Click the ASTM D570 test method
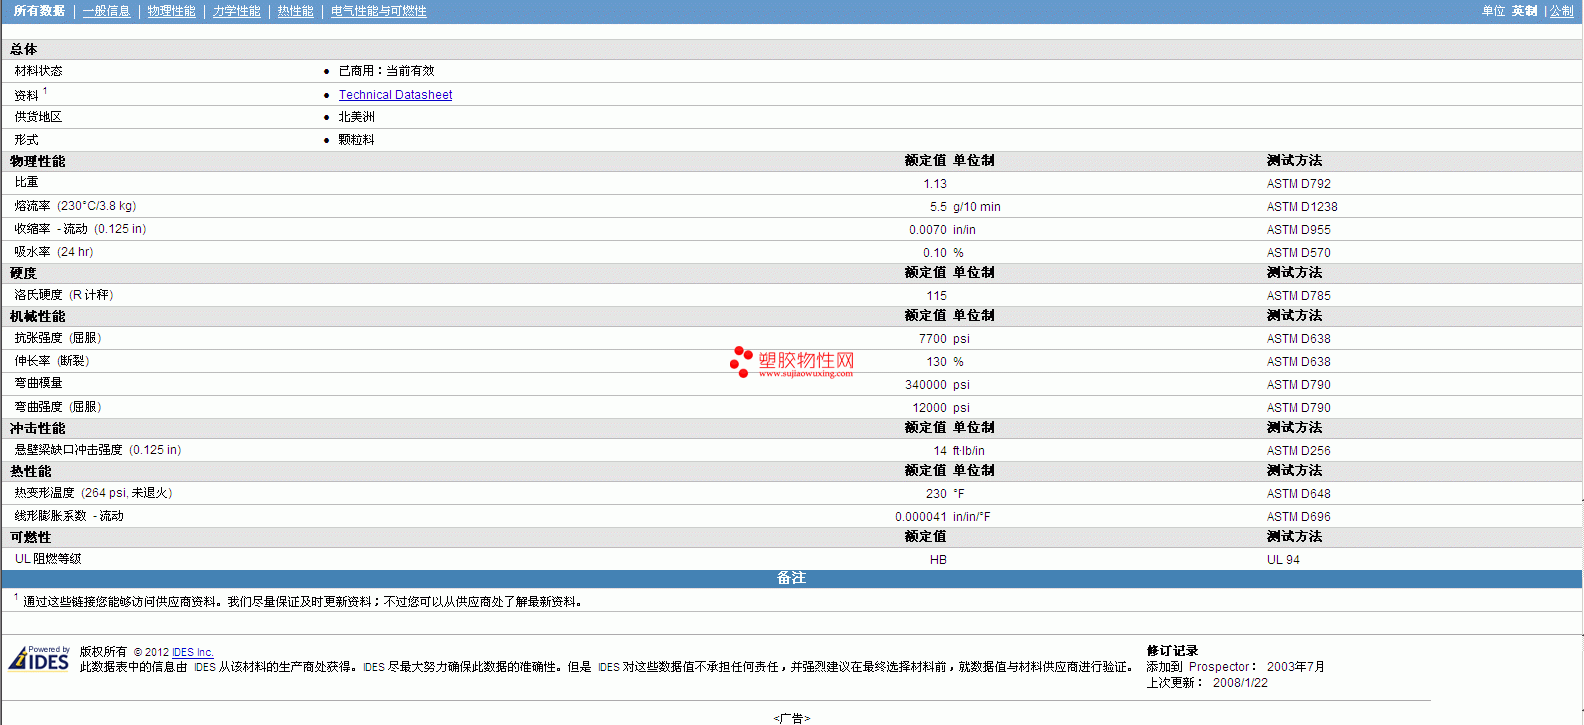1584x725 pixels. [x=1298, y=253]
